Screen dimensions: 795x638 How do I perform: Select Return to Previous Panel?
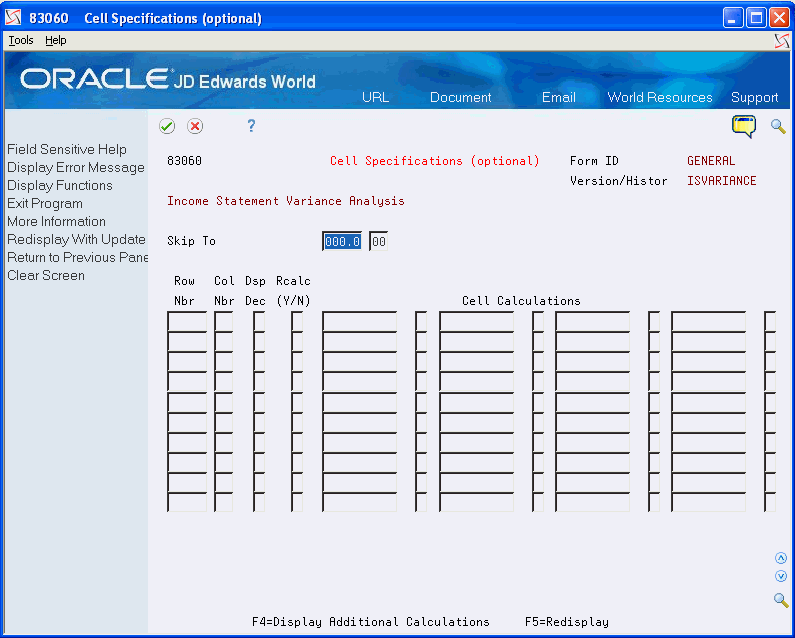point(77,258)
